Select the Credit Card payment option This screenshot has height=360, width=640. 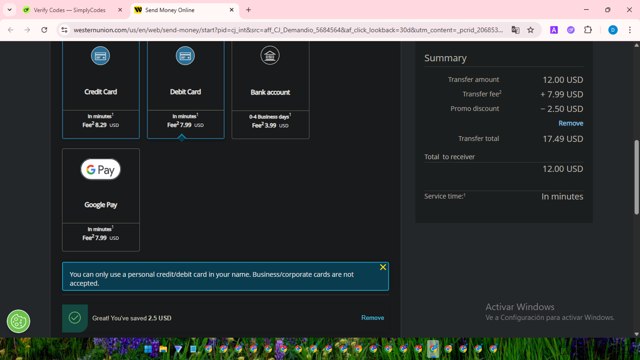(100, 90)
